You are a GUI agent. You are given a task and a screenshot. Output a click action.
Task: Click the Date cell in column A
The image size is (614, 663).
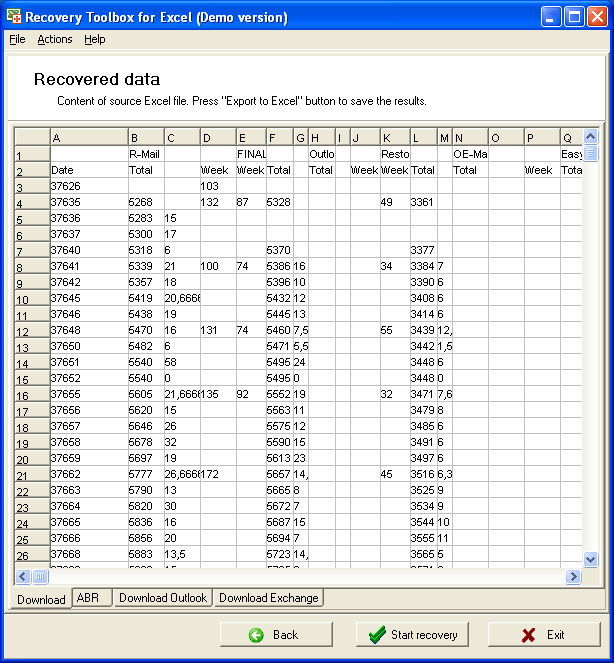[x=89, y=170]
